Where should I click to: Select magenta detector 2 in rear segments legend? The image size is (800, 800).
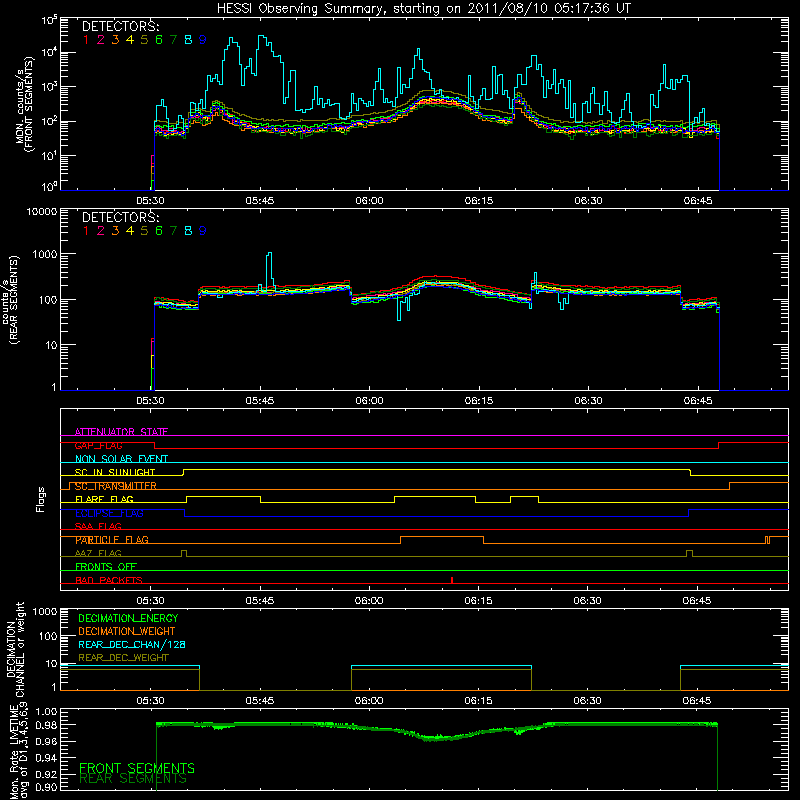coord(101,231)
